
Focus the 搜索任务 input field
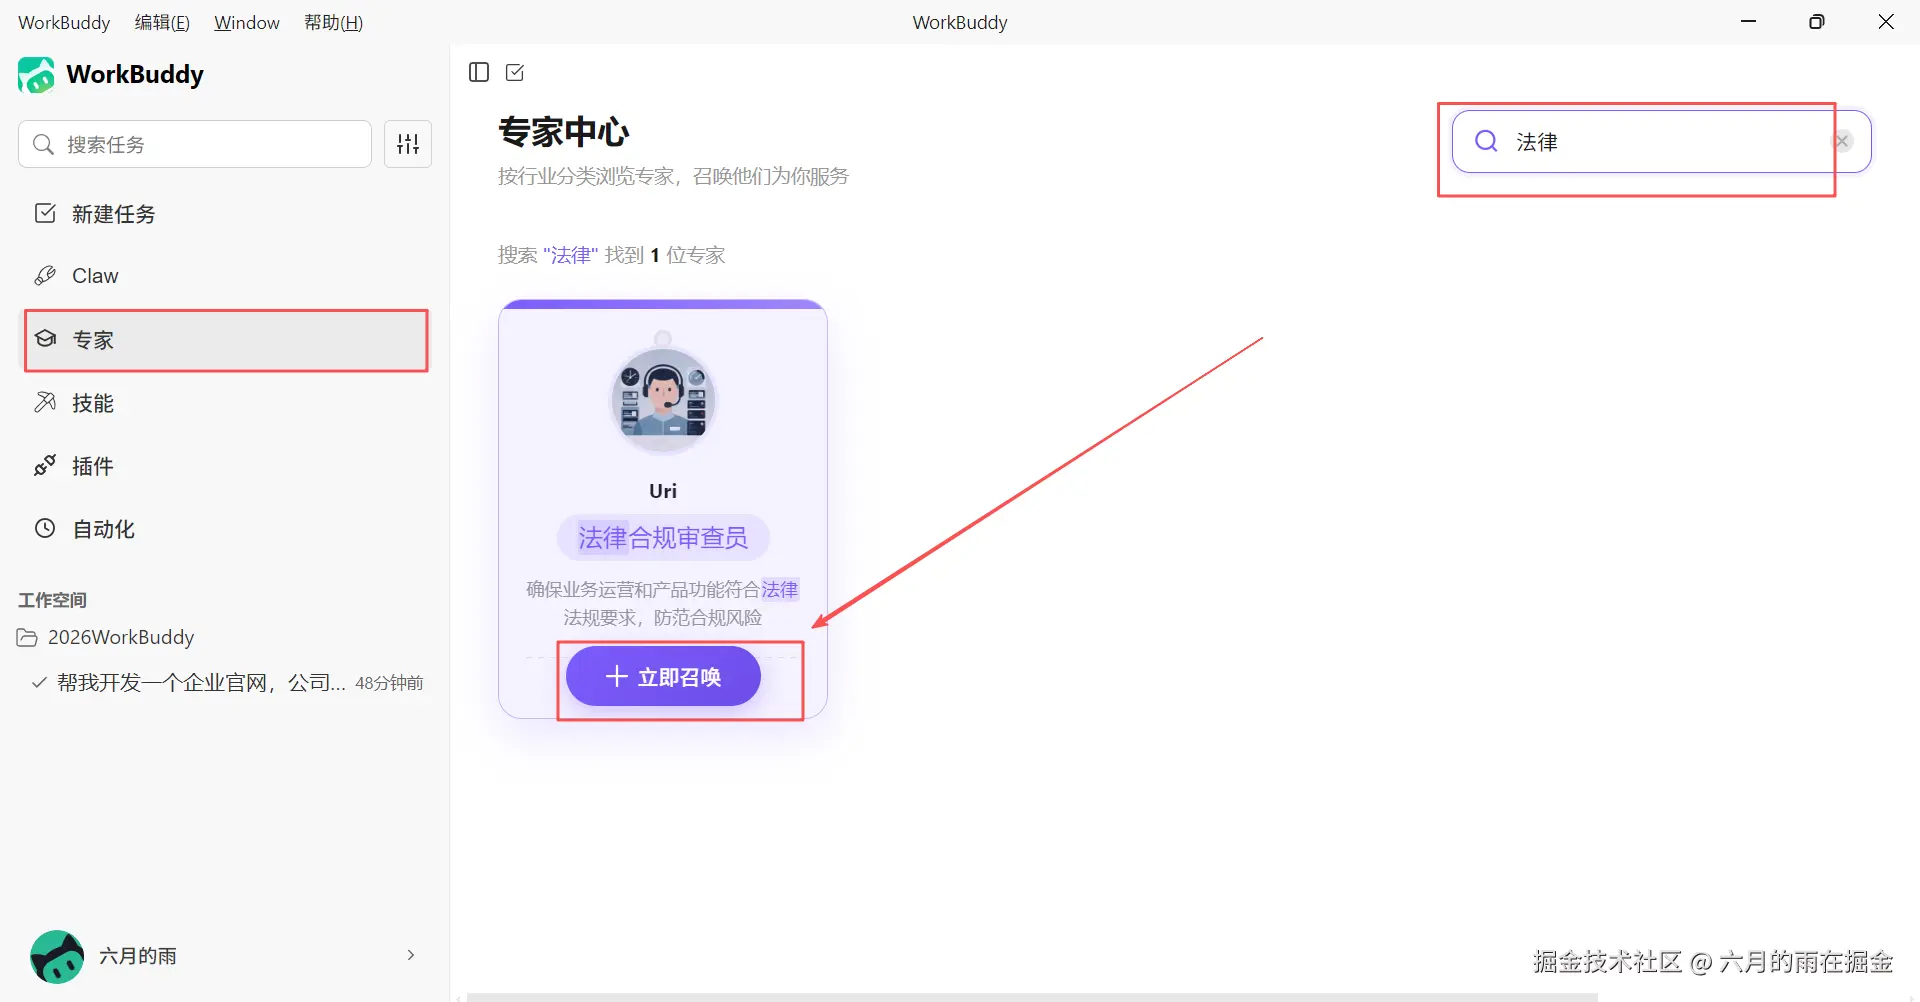195,144
